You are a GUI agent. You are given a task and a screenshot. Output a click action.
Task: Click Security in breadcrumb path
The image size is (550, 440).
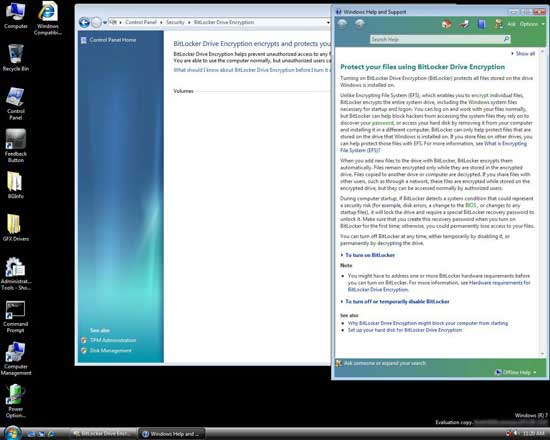pyautogui.click(x=175, y=22)
